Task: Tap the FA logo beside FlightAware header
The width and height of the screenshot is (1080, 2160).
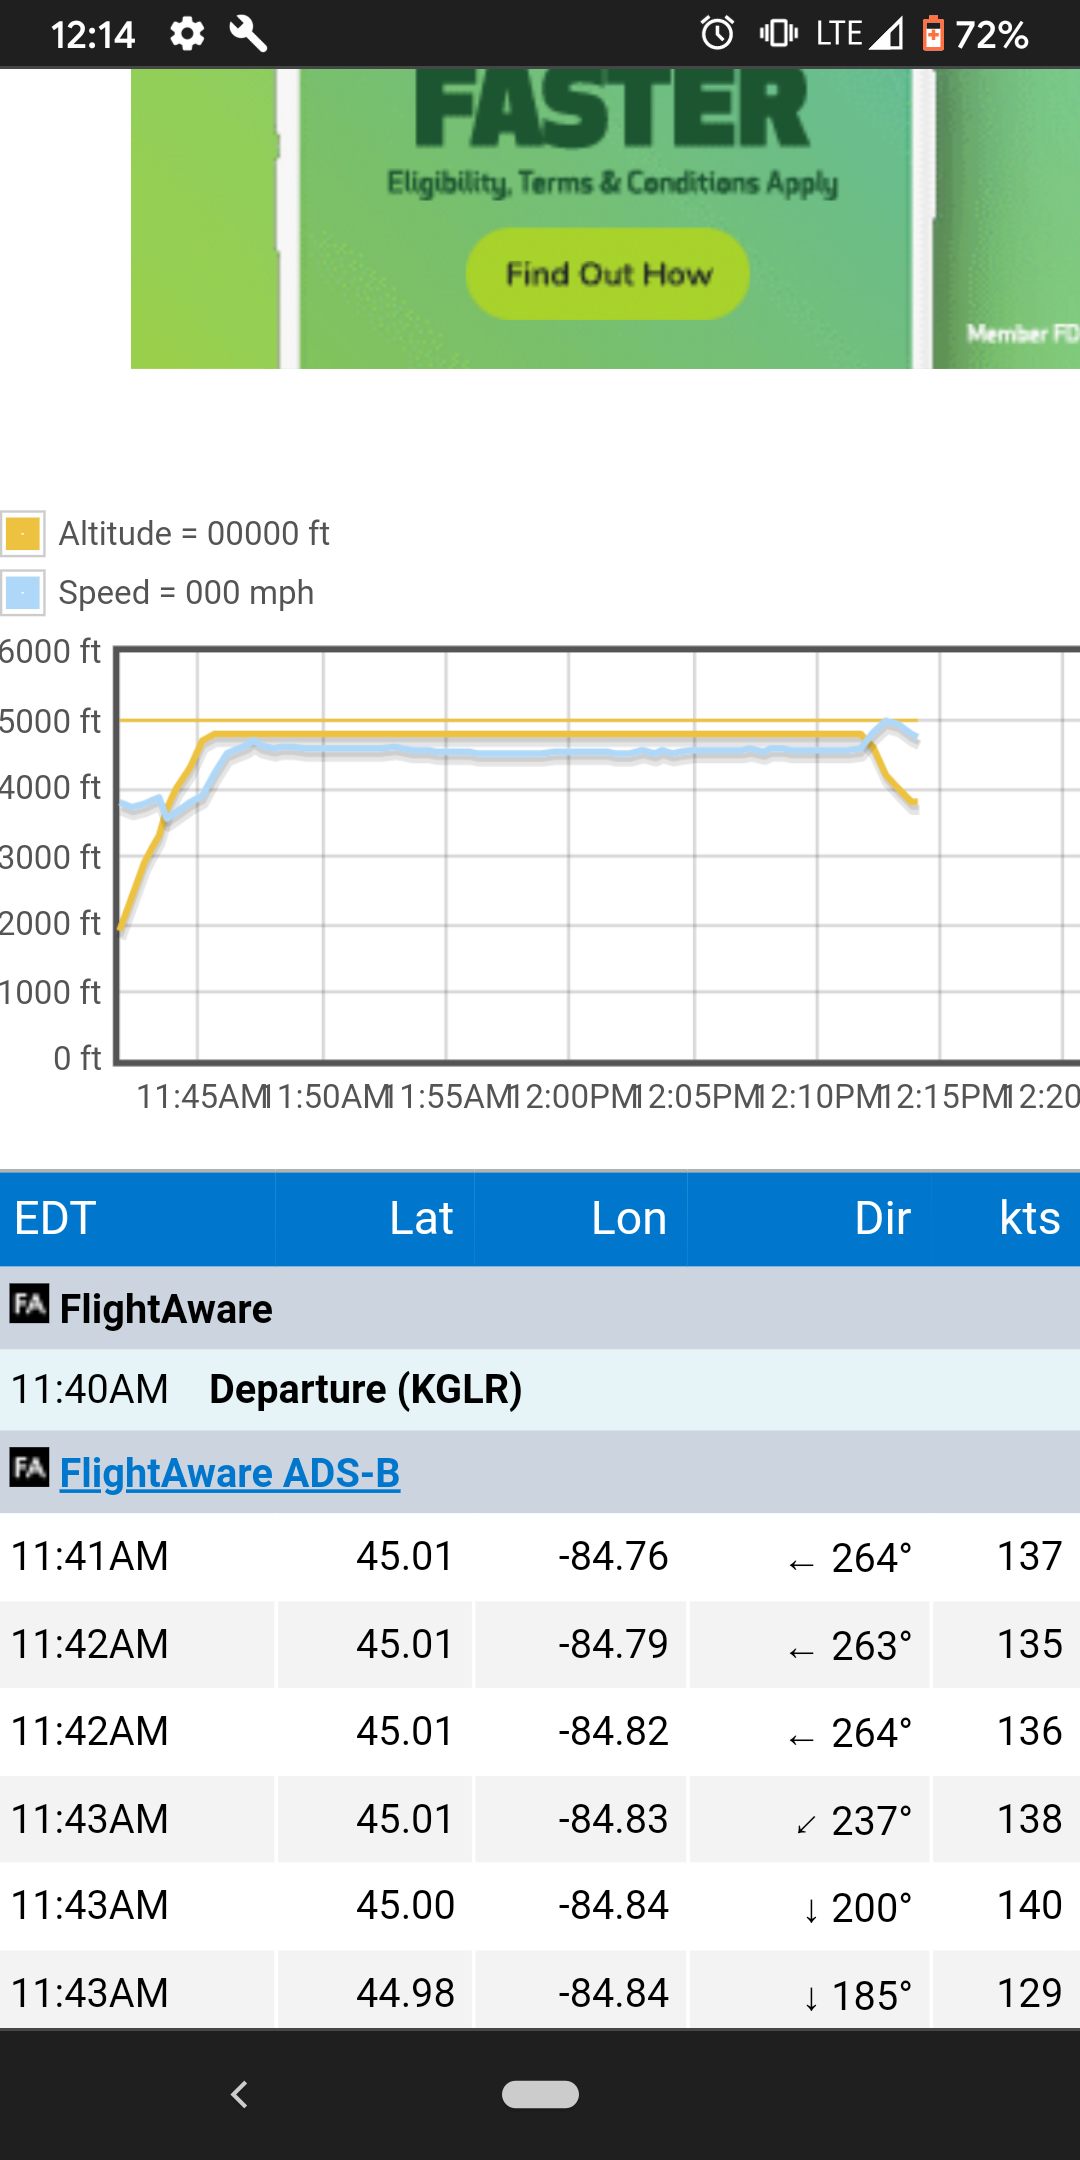Action: [x=29, y=1304]
